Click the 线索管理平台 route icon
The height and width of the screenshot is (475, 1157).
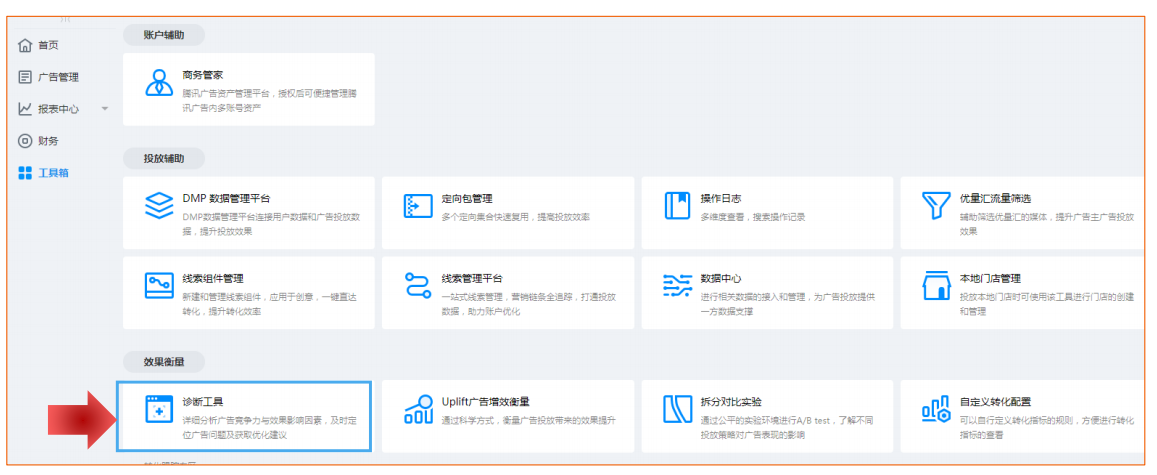418,286
